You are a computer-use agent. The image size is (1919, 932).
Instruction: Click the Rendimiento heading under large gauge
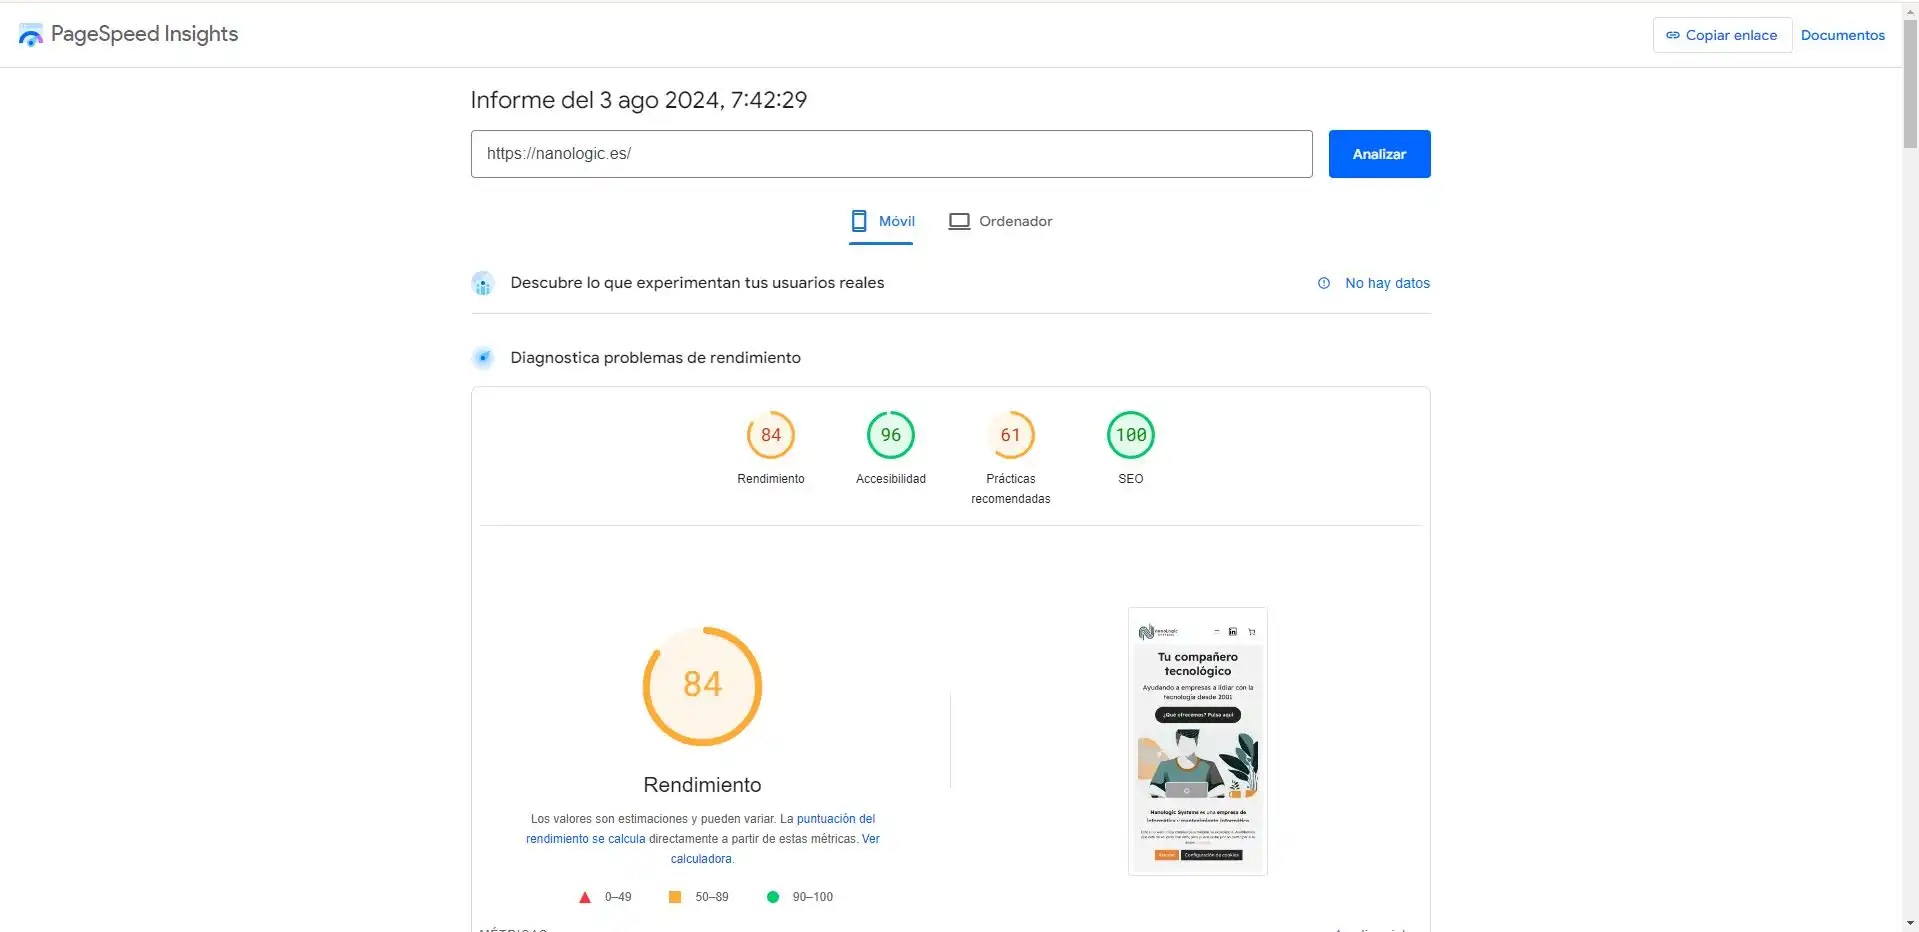[x=702, y=785]
